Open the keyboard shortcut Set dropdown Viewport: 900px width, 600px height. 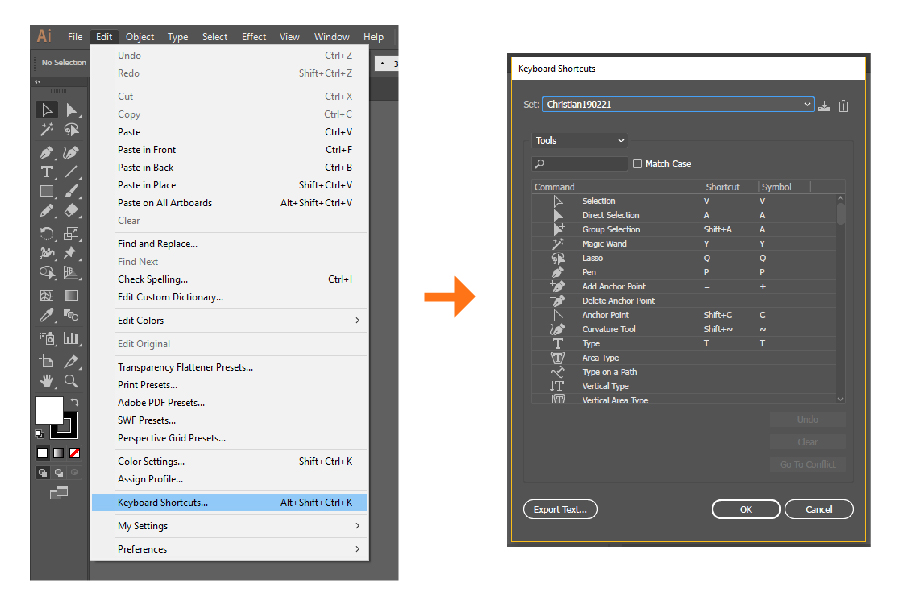(x=678, y=104)
